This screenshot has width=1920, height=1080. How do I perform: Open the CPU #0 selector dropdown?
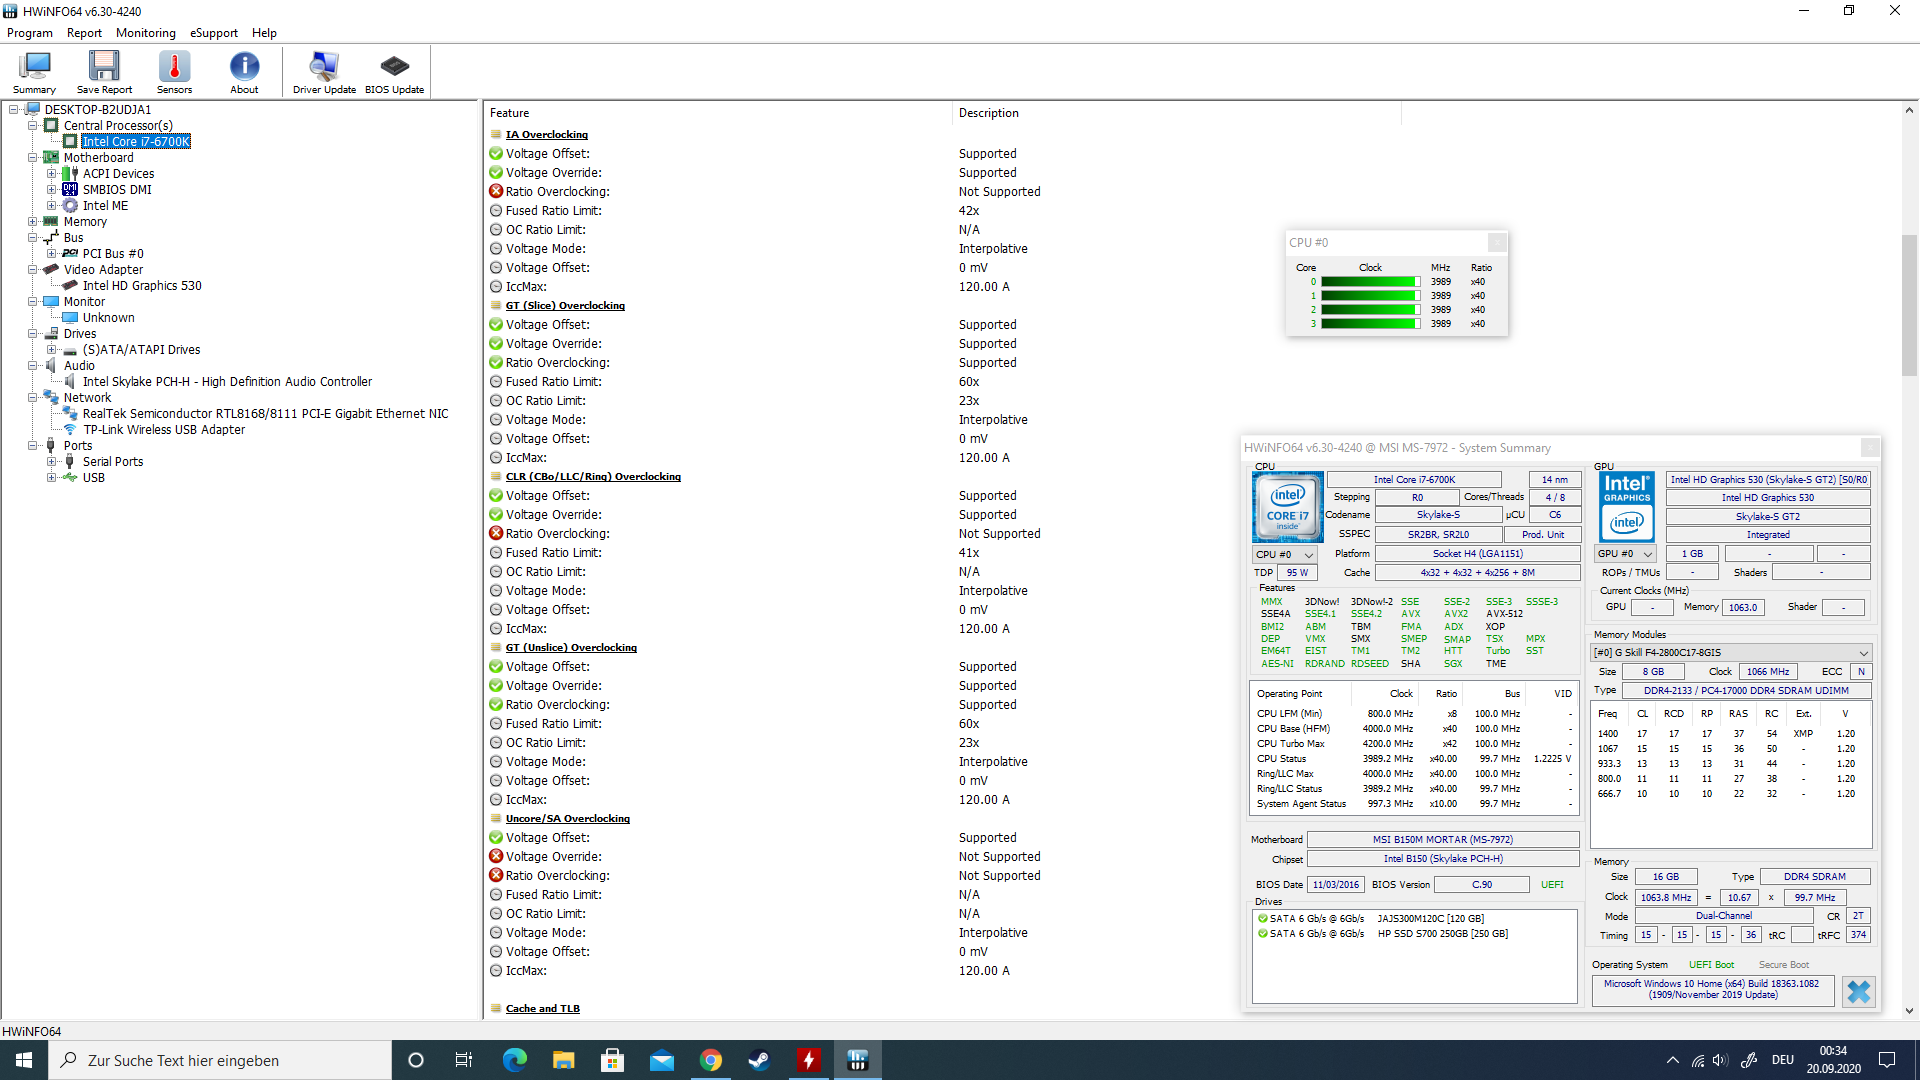(1311, 554)
